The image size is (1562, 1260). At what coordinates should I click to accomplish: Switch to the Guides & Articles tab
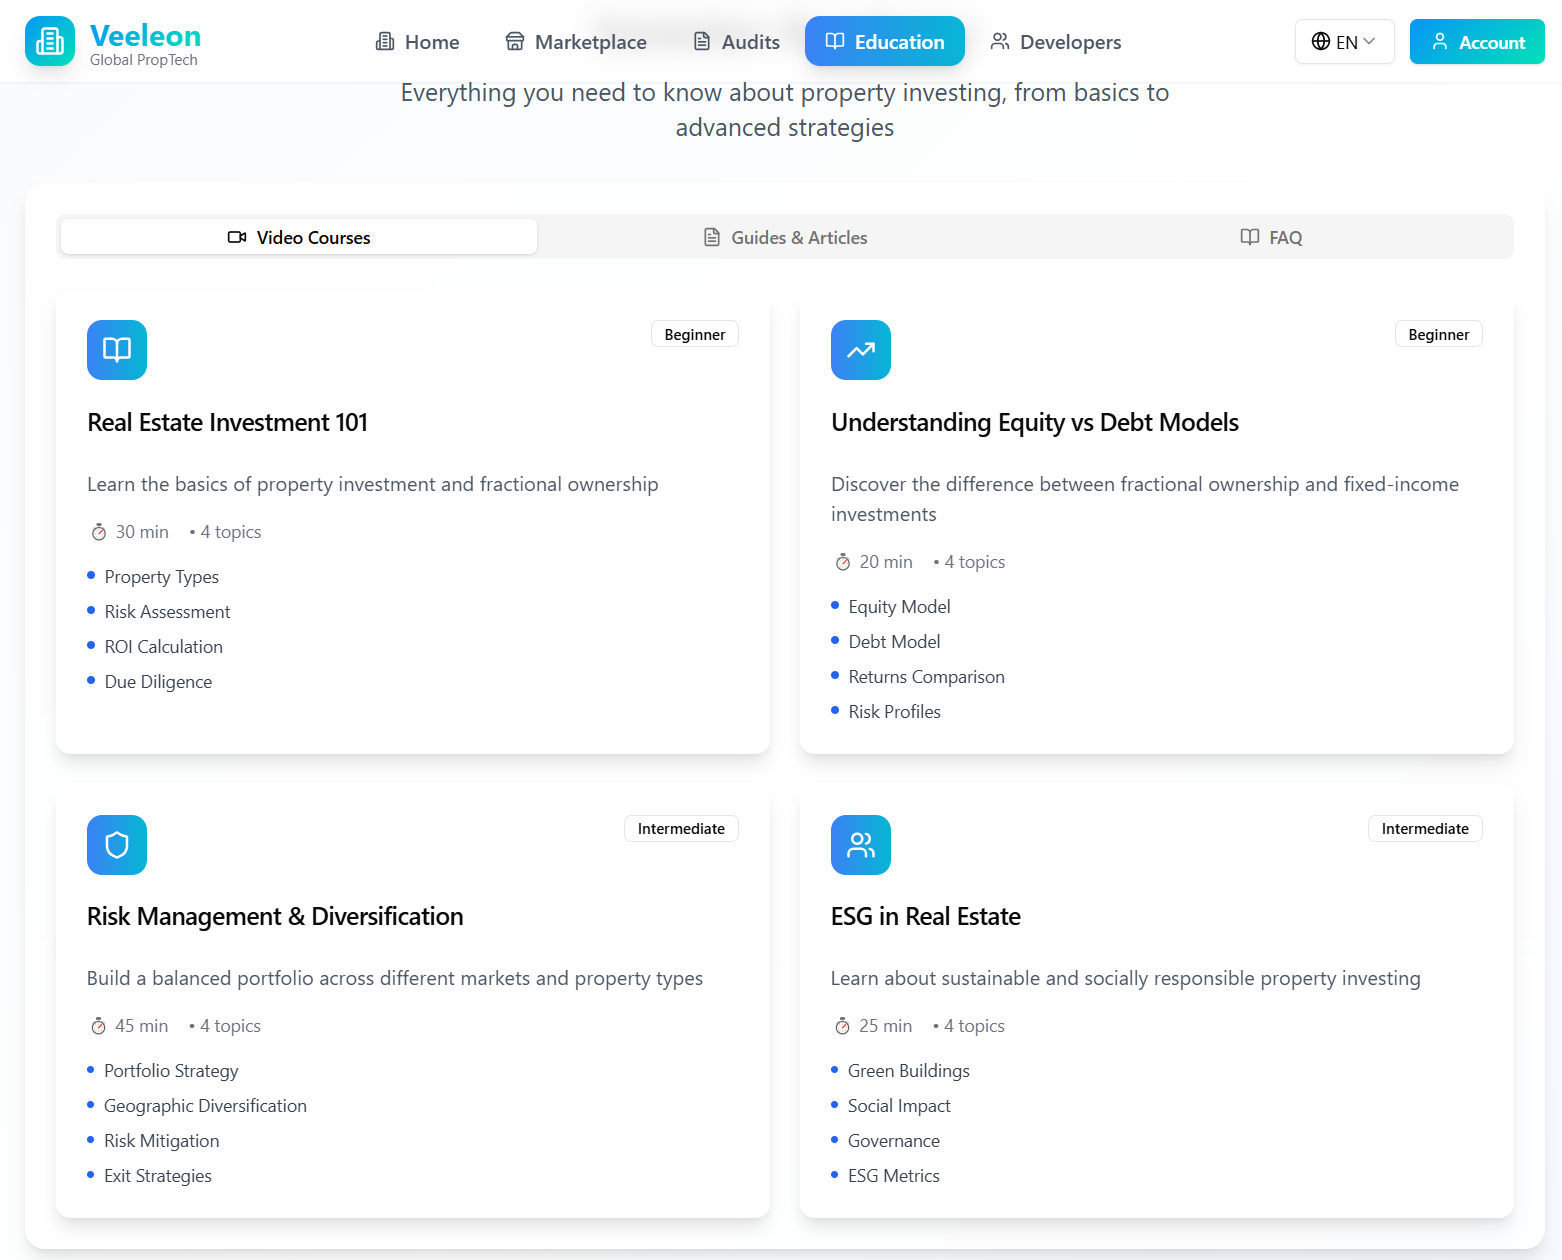pyautogui.click(x=785, y=237)
